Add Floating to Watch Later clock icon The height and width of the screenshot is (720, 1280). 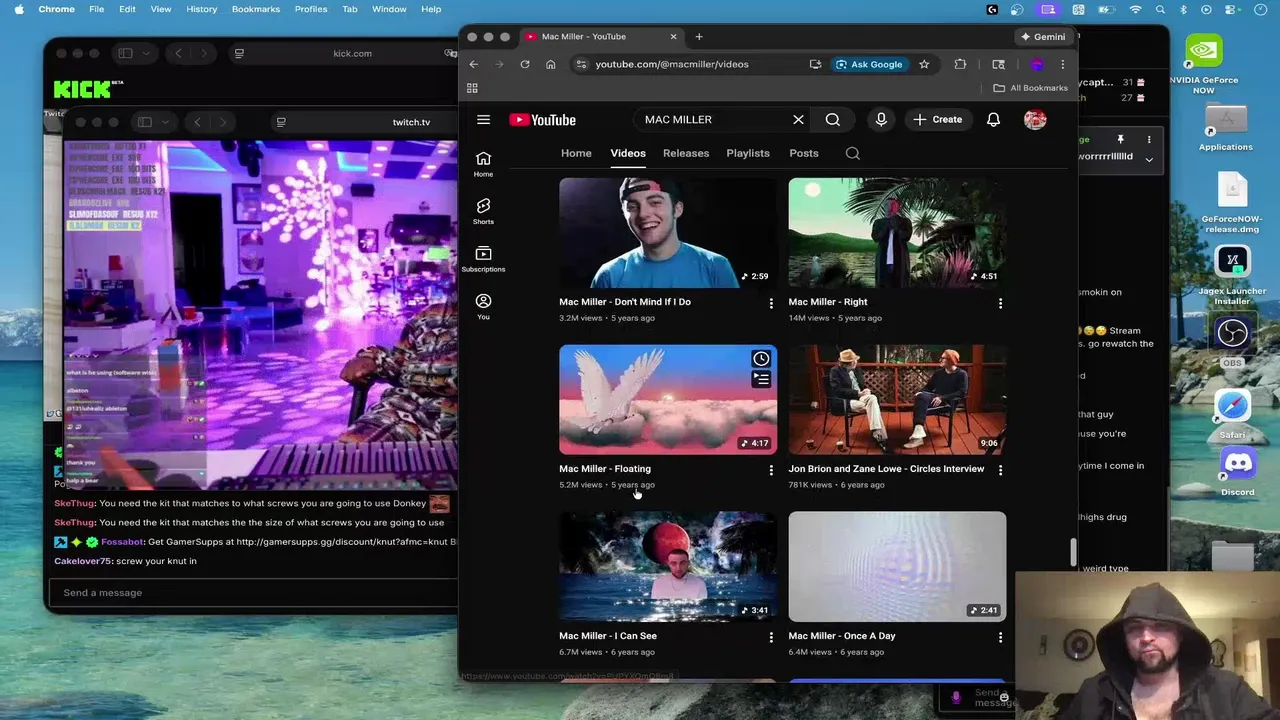coord(761,359)
